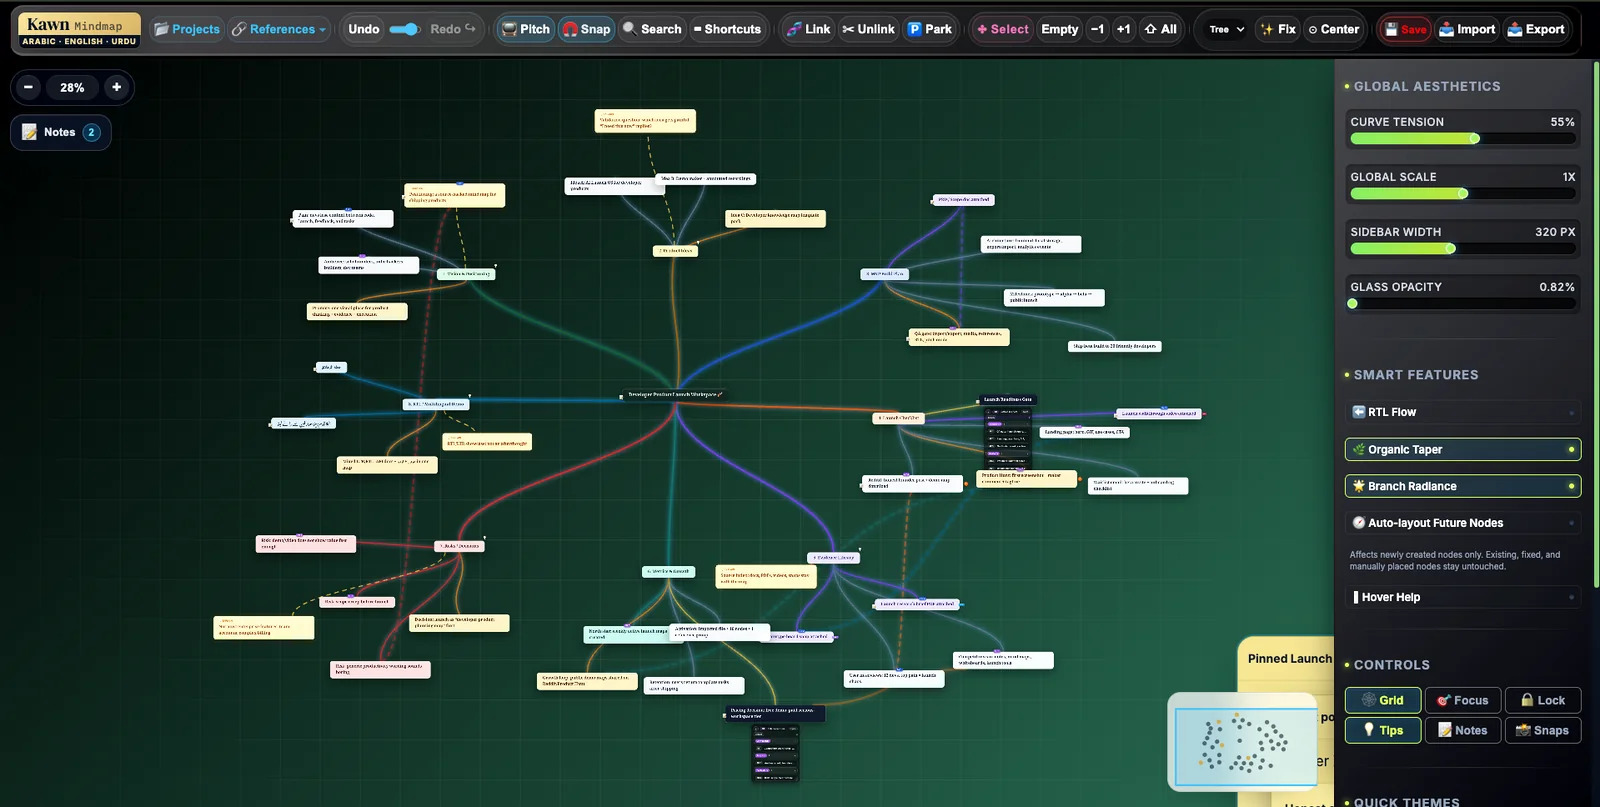Toggle the Snap magnet tool
Screen dimensions: 1600x807
click(586, 29)
